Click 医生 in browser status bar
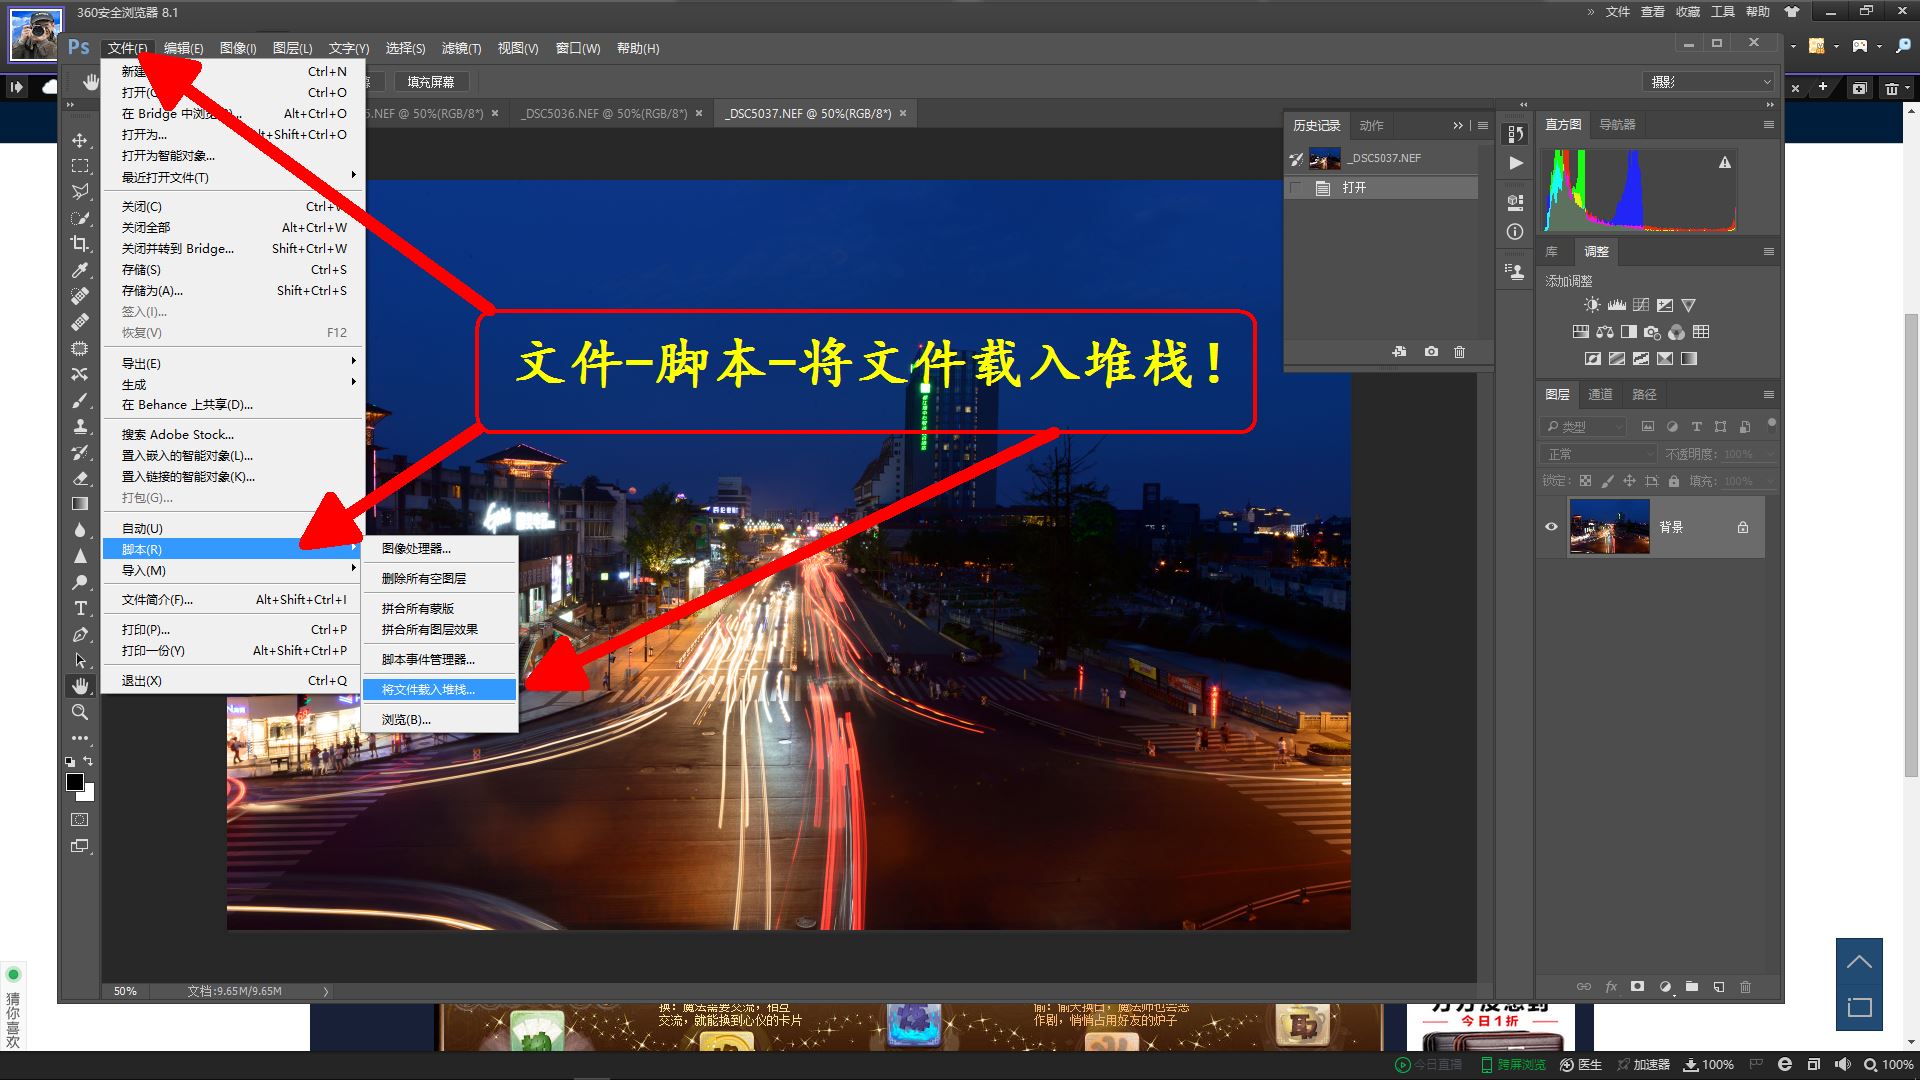The width and height of the screenshot is (1920, 1080). coord(1582,1065)
